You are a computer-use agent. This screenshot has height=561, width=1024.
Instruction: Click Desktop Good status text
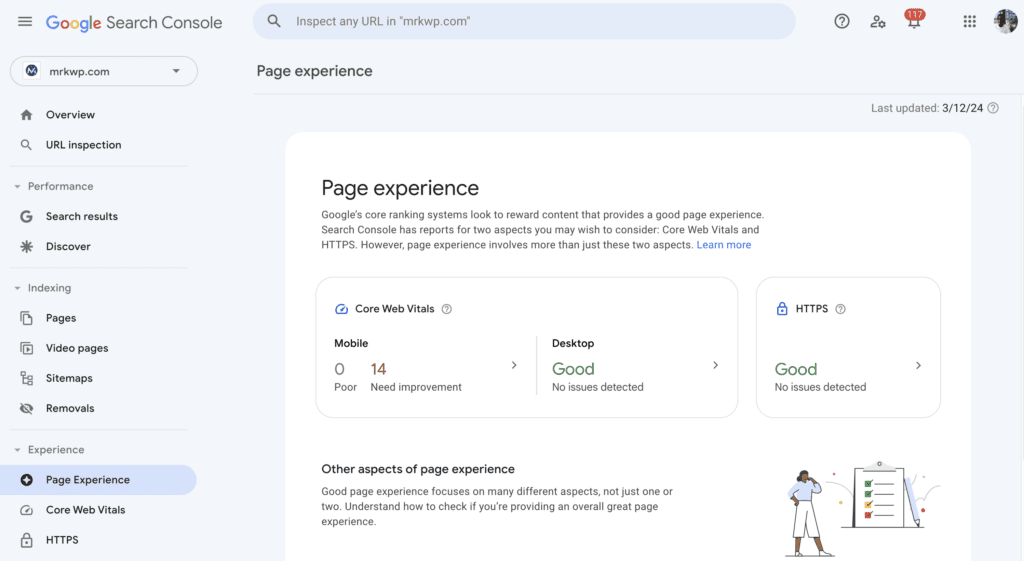click(x=573, y=369)
